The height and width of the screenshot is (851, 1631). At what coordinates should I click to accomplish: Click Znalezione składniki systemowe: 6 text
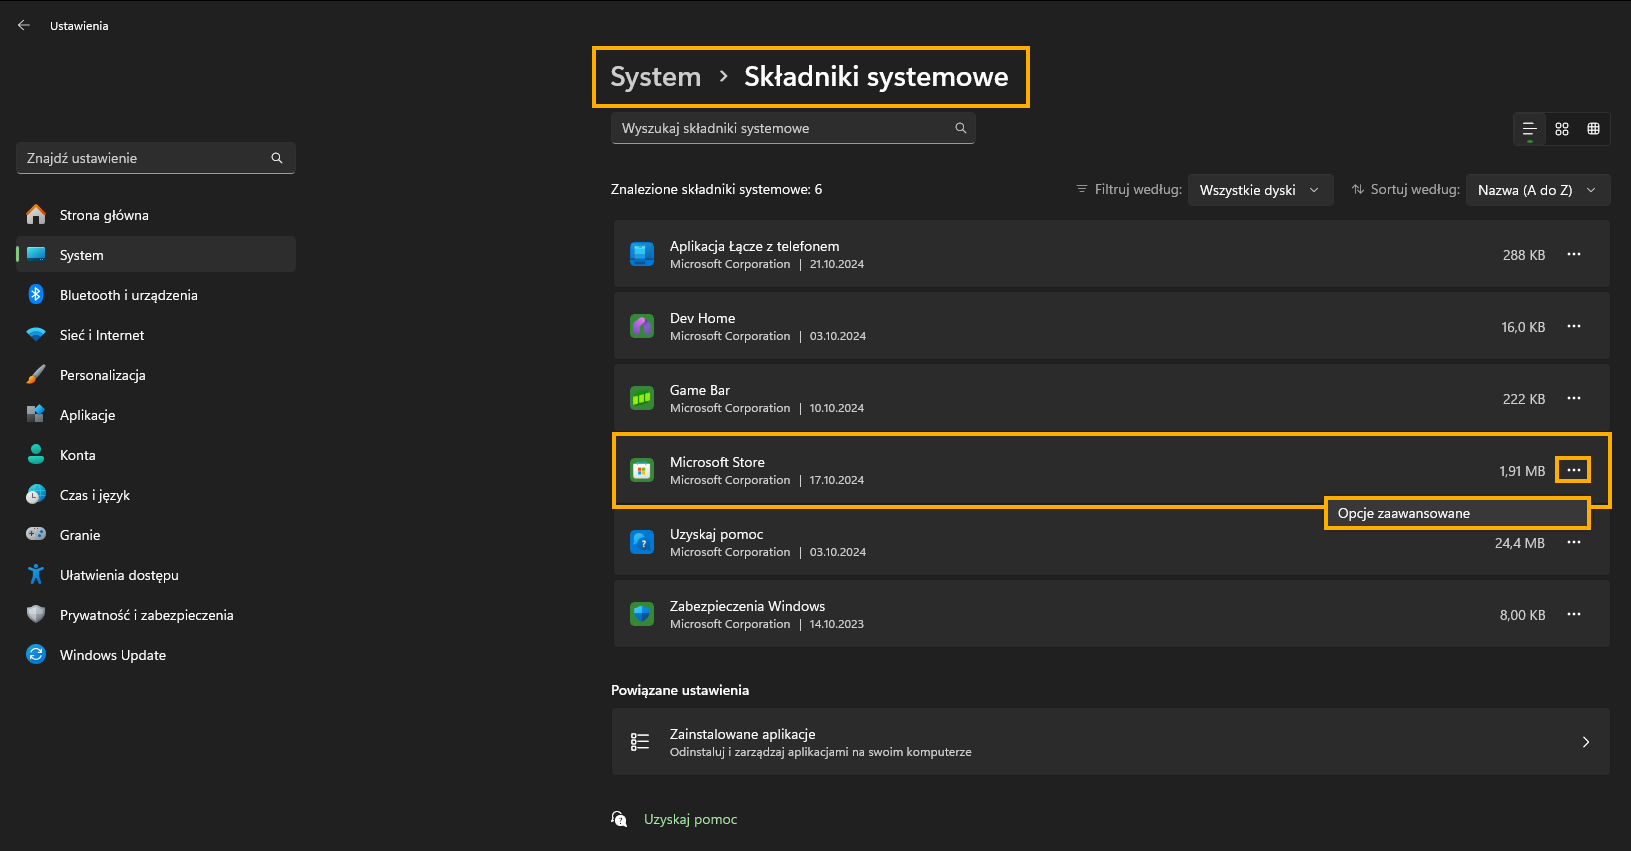click(717, 189)
